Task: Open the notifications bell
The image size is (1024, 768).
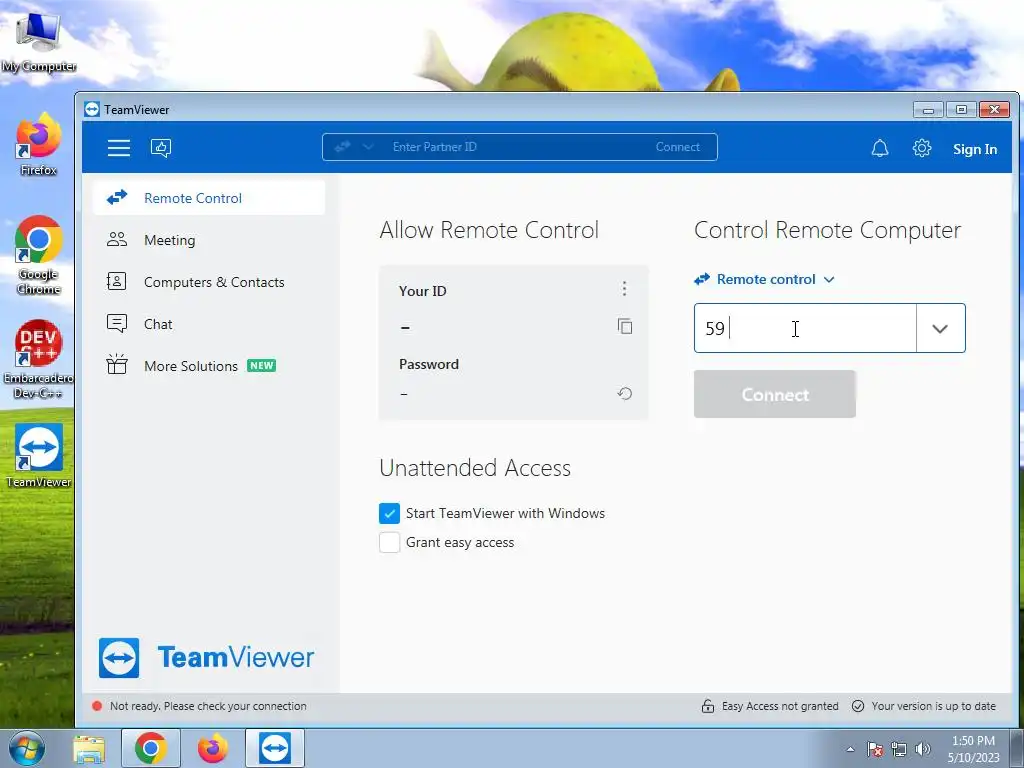Action: coord(880,148)
